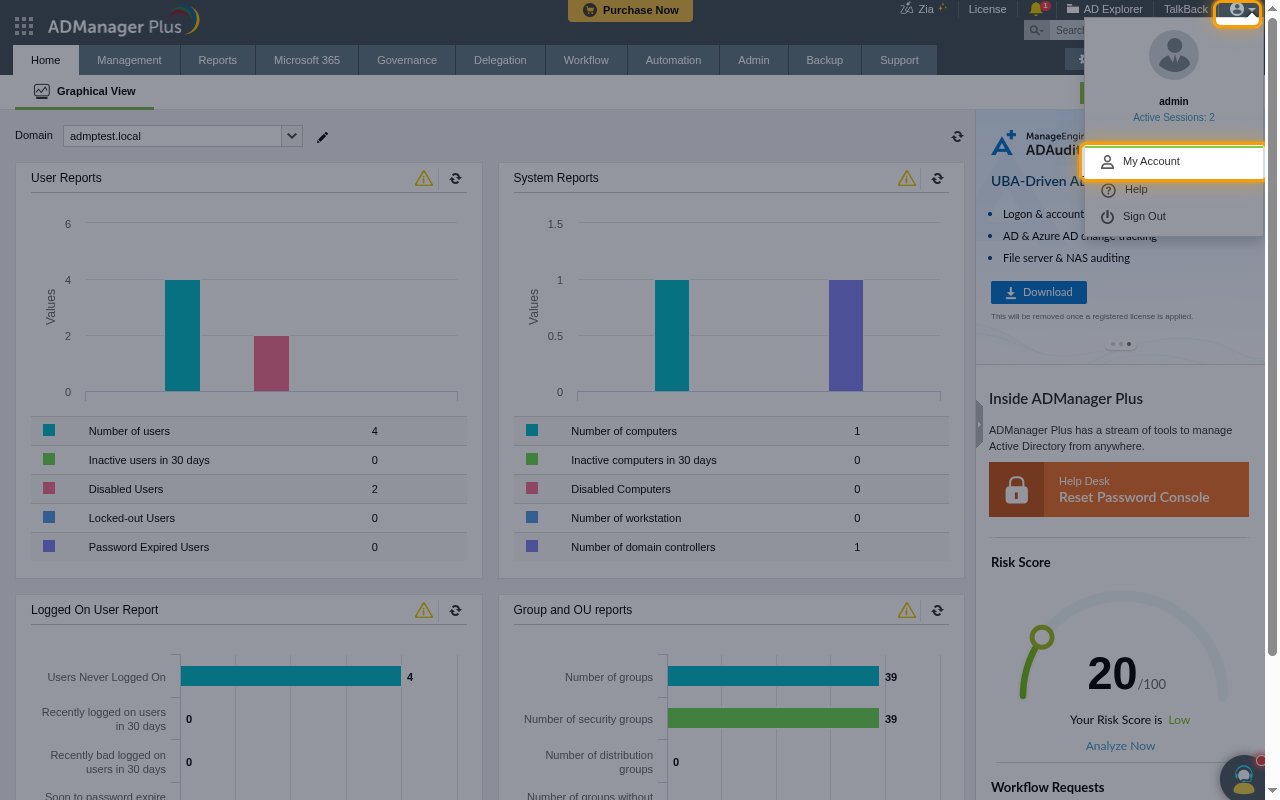Viewport: 1280px width, 800px height.
Task: Select My Account from profile menu
Action: click(x=1174, y=161)
